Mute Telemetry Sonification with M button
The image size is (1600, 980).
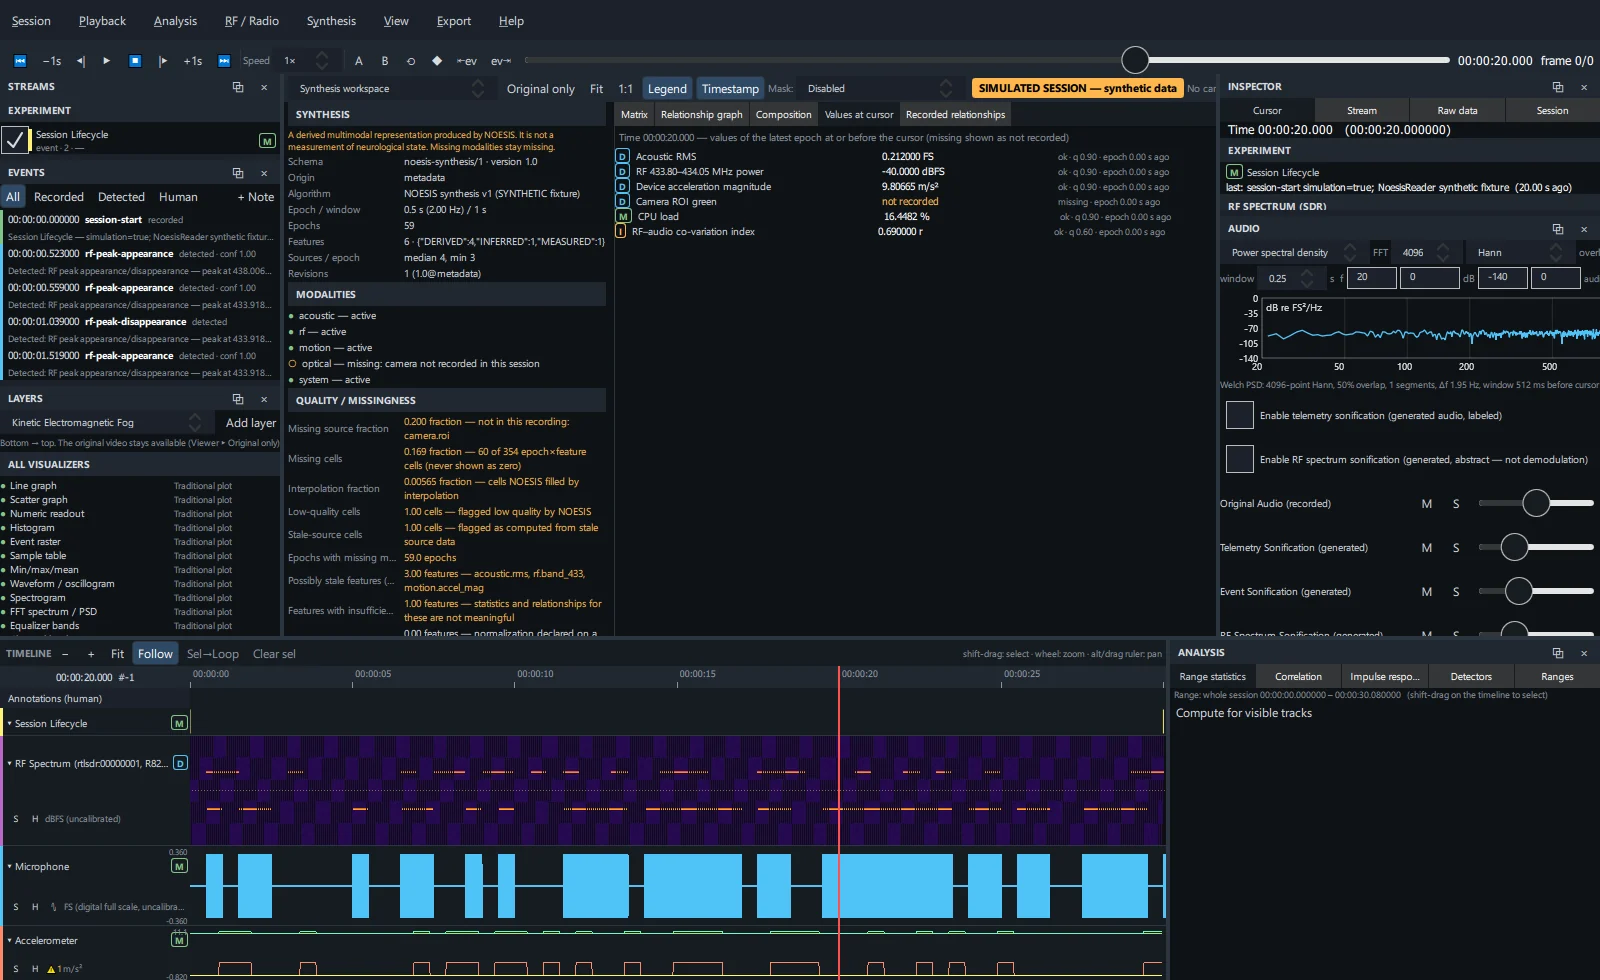tap(1426, 547)
